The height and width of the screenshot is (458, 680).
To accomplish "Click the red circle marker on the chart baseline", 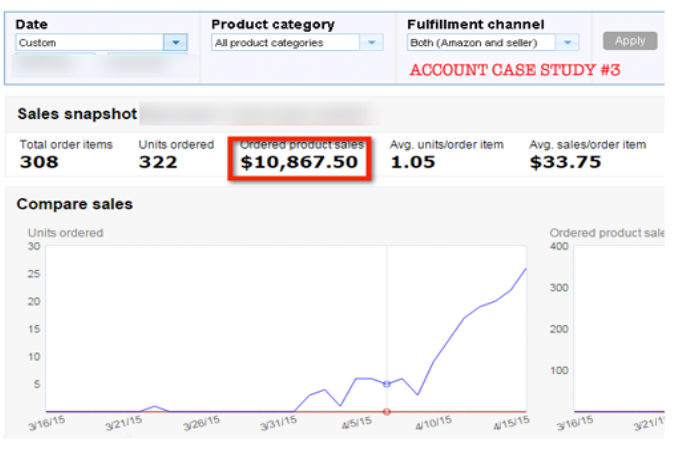I will click(x=387, y=411).
